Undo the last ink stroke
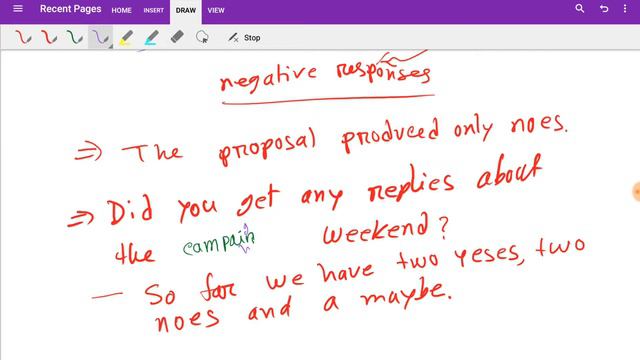Image resolution: width=640 pixels, height=360 pixels. (x=604, y=9)
